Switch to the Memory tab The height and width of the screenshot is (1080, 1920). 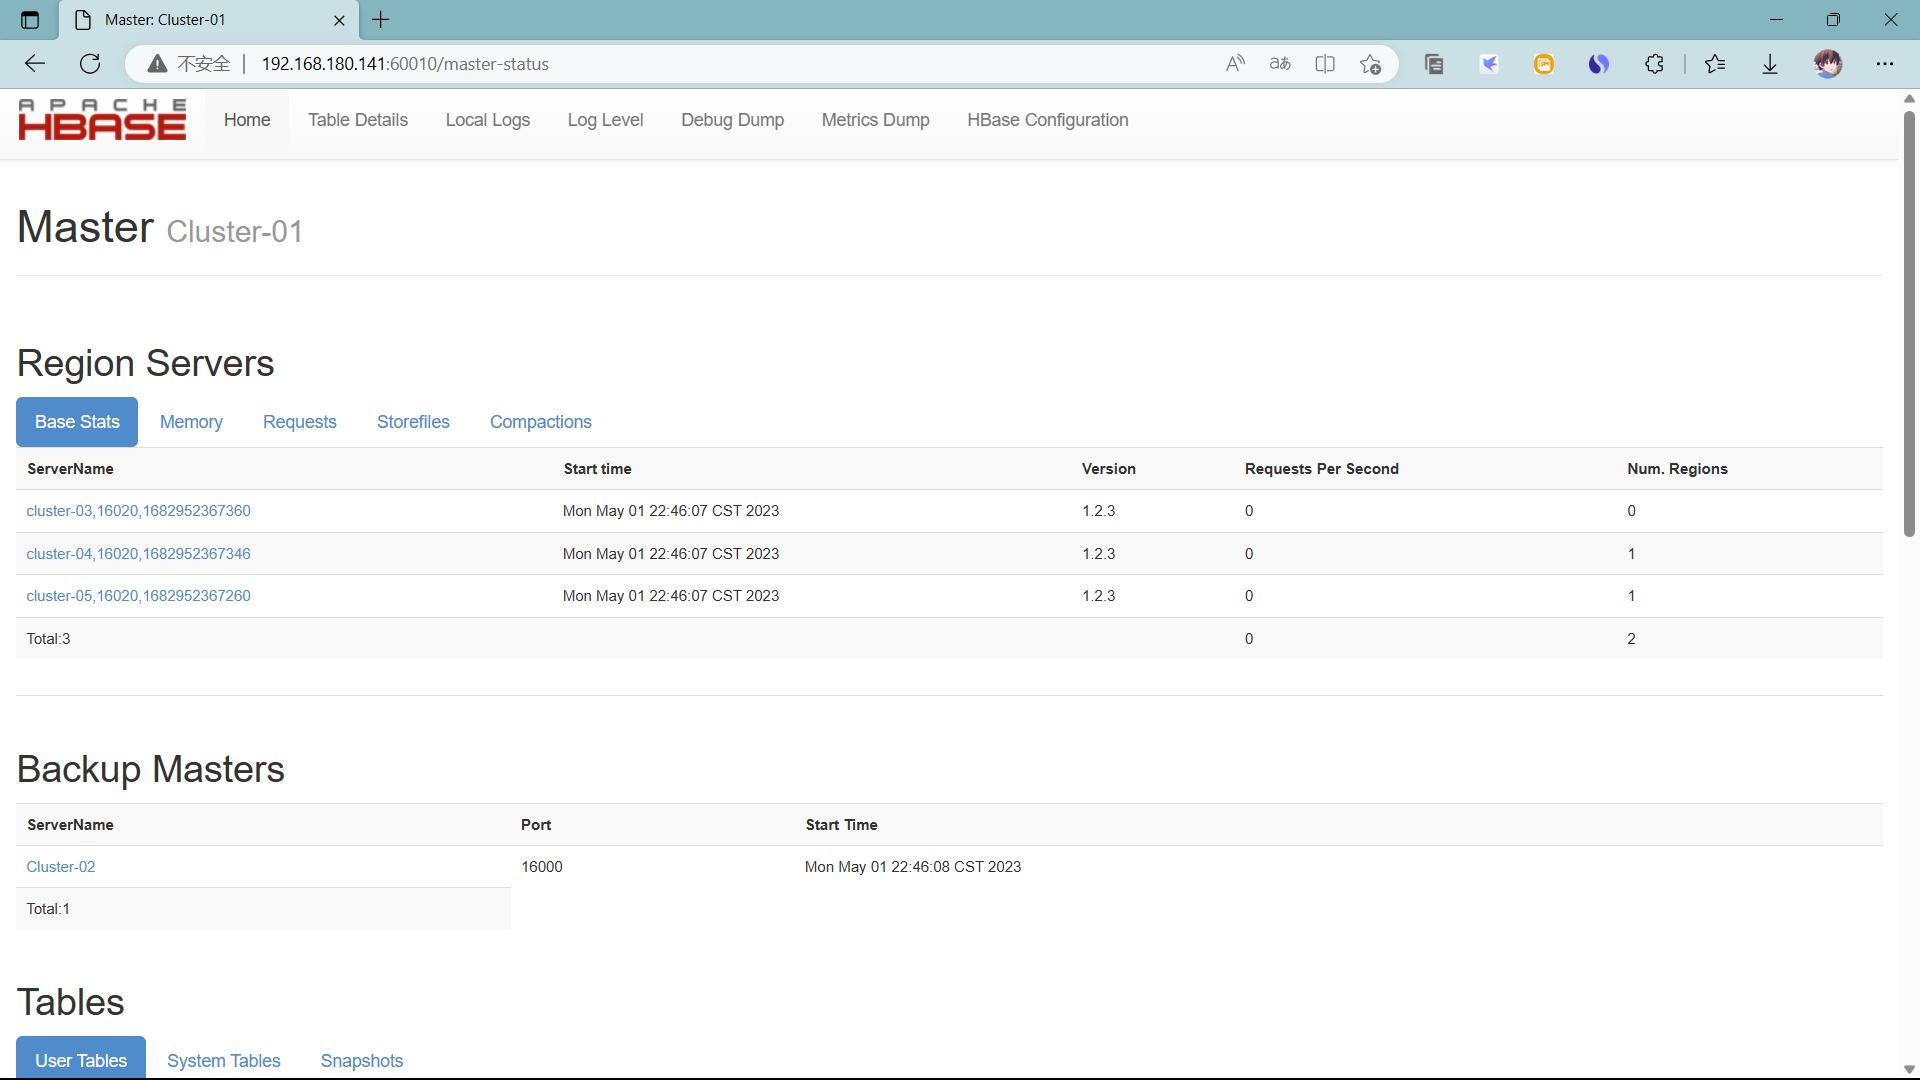[x=191, y=422]
